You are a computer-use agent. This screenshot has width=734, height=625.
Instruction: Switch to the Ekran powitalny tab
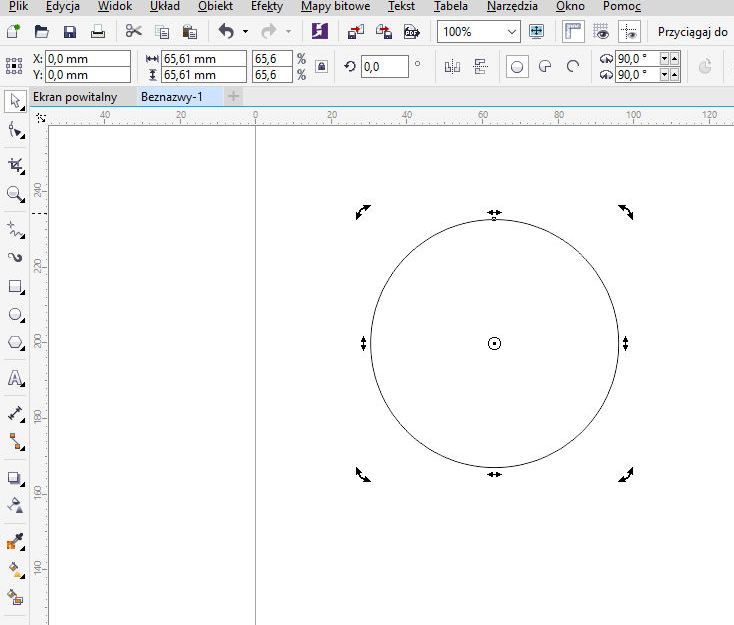pyautogui.click(x=75, y=97)
